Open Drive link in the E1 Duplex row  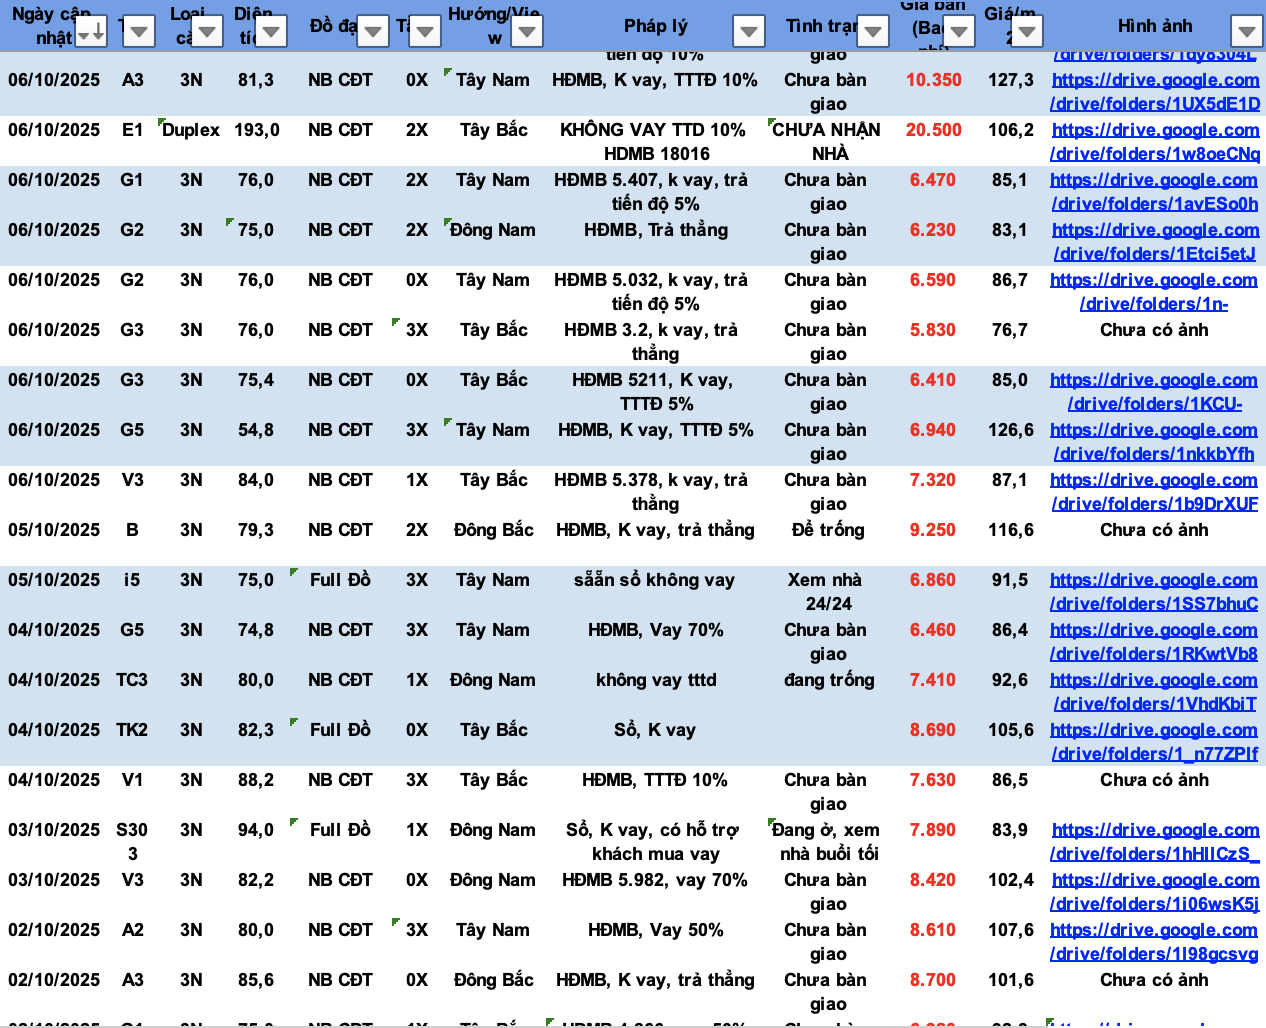coord(1155,142)
